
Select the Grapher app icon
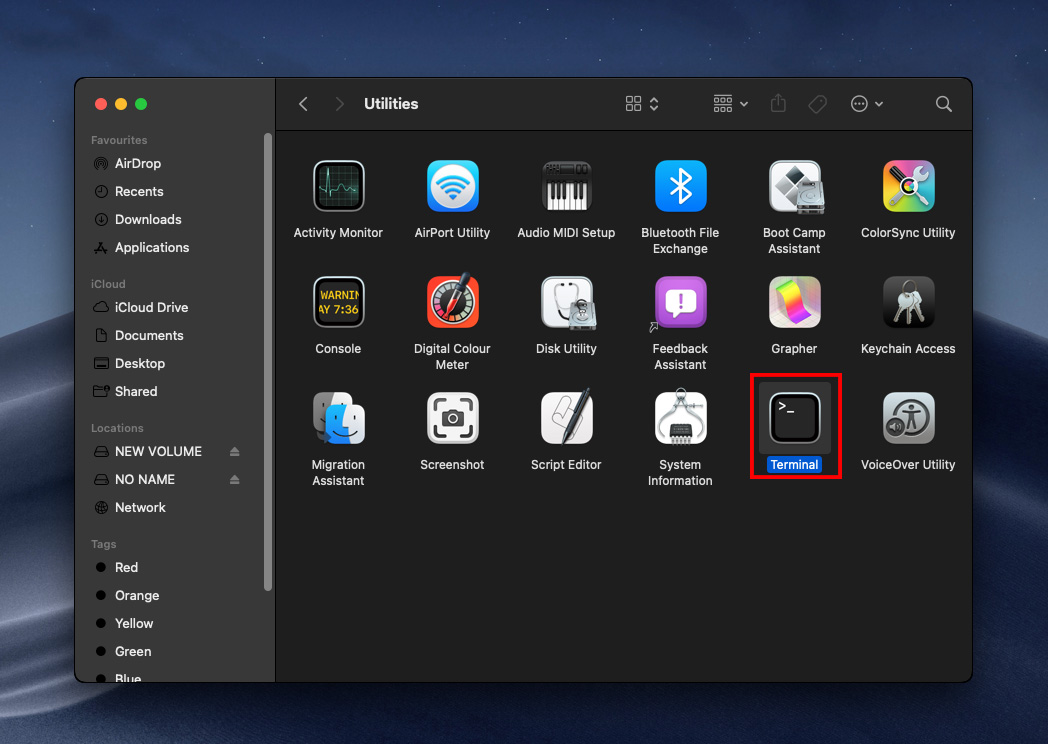pos(795,302)
